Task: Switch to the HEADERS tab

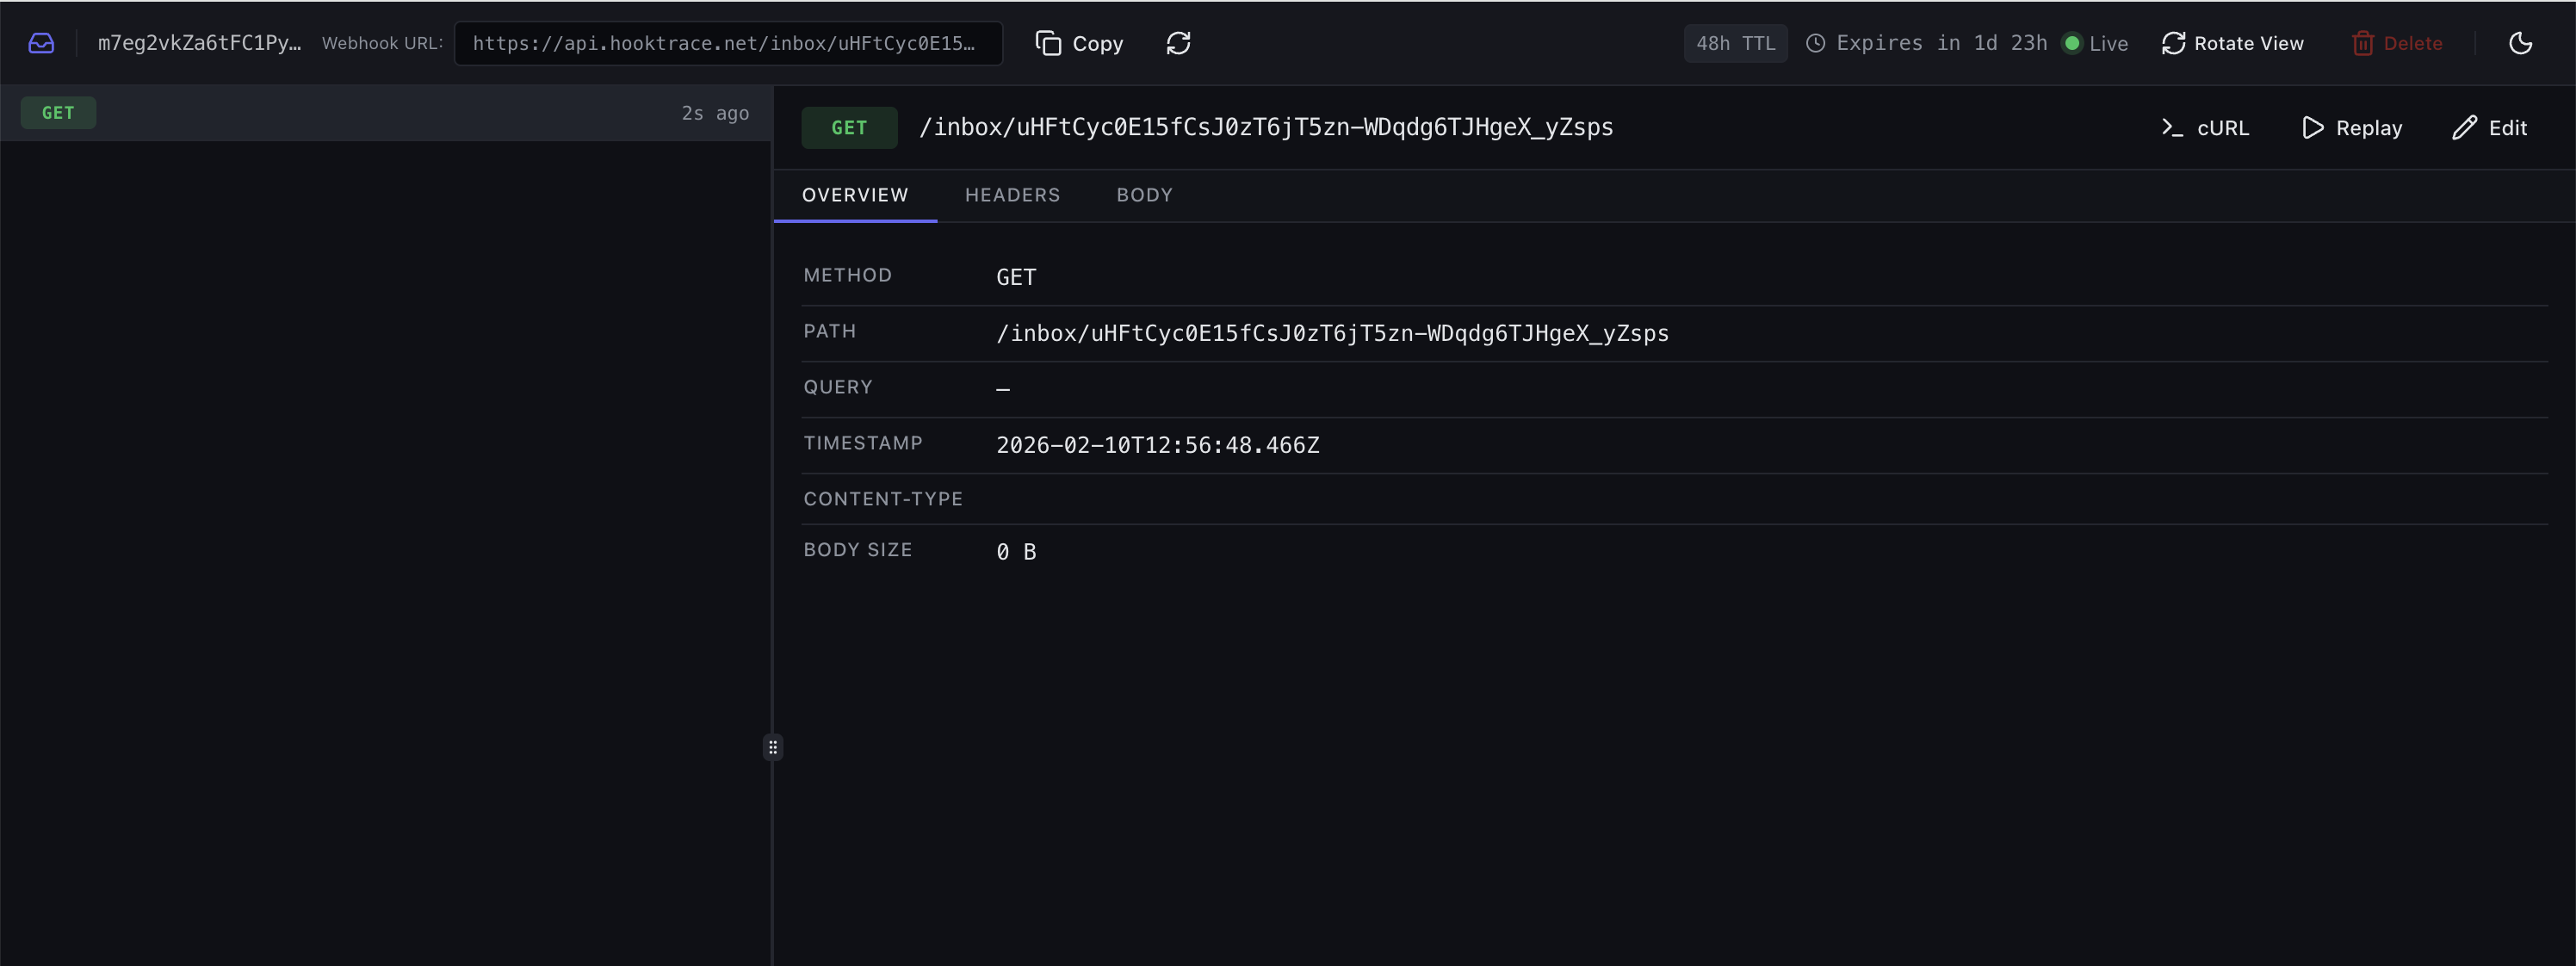Action: 1012,195
